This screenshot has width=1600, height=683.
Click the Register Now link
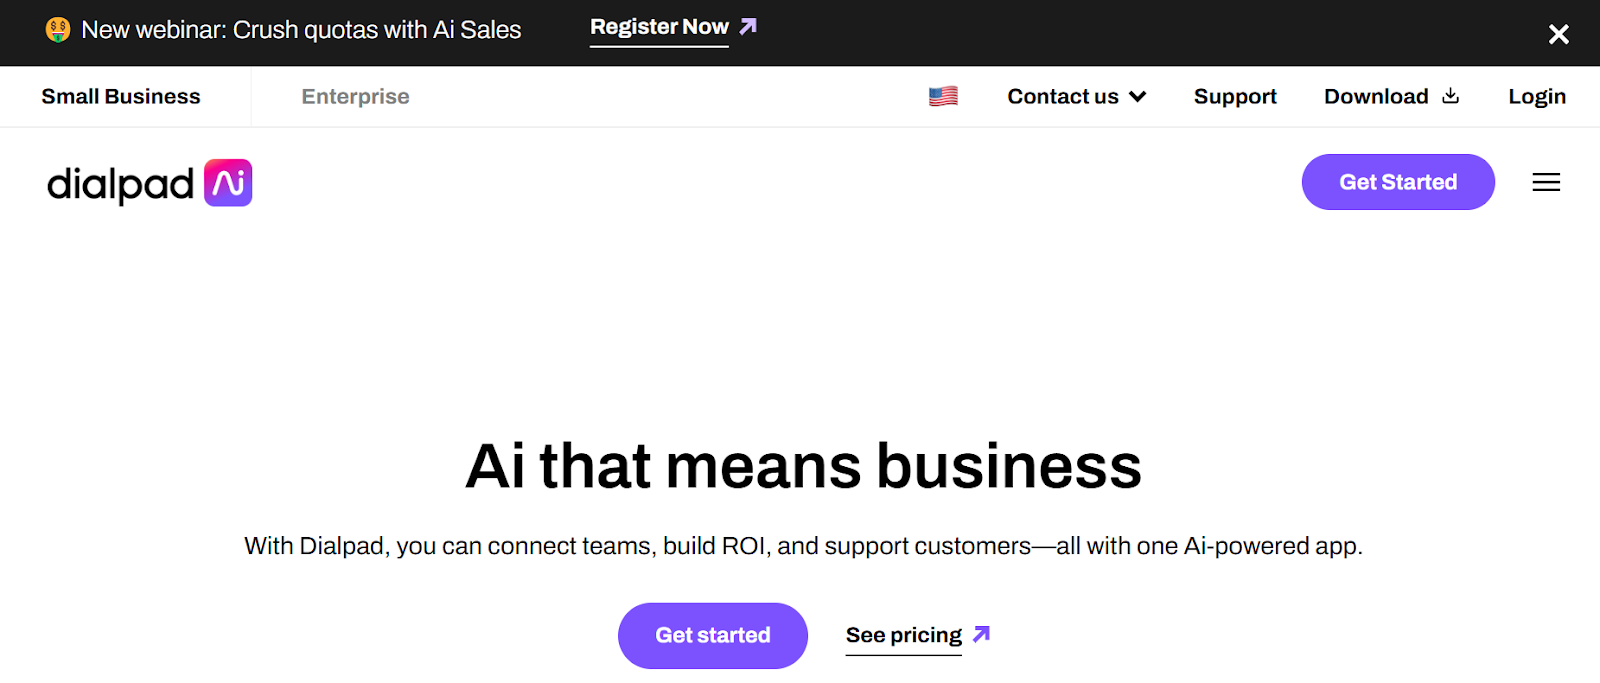tap(659, 28)
